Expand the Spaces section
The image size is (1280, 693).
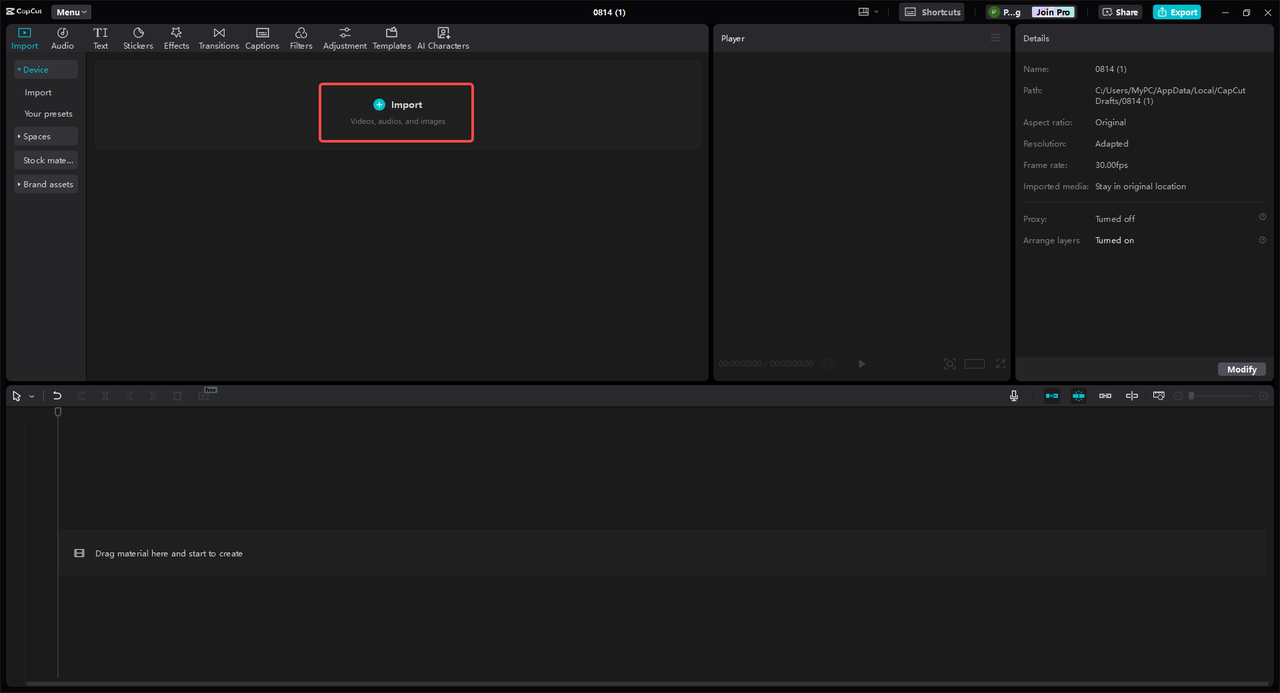click(x=46, y=136)
